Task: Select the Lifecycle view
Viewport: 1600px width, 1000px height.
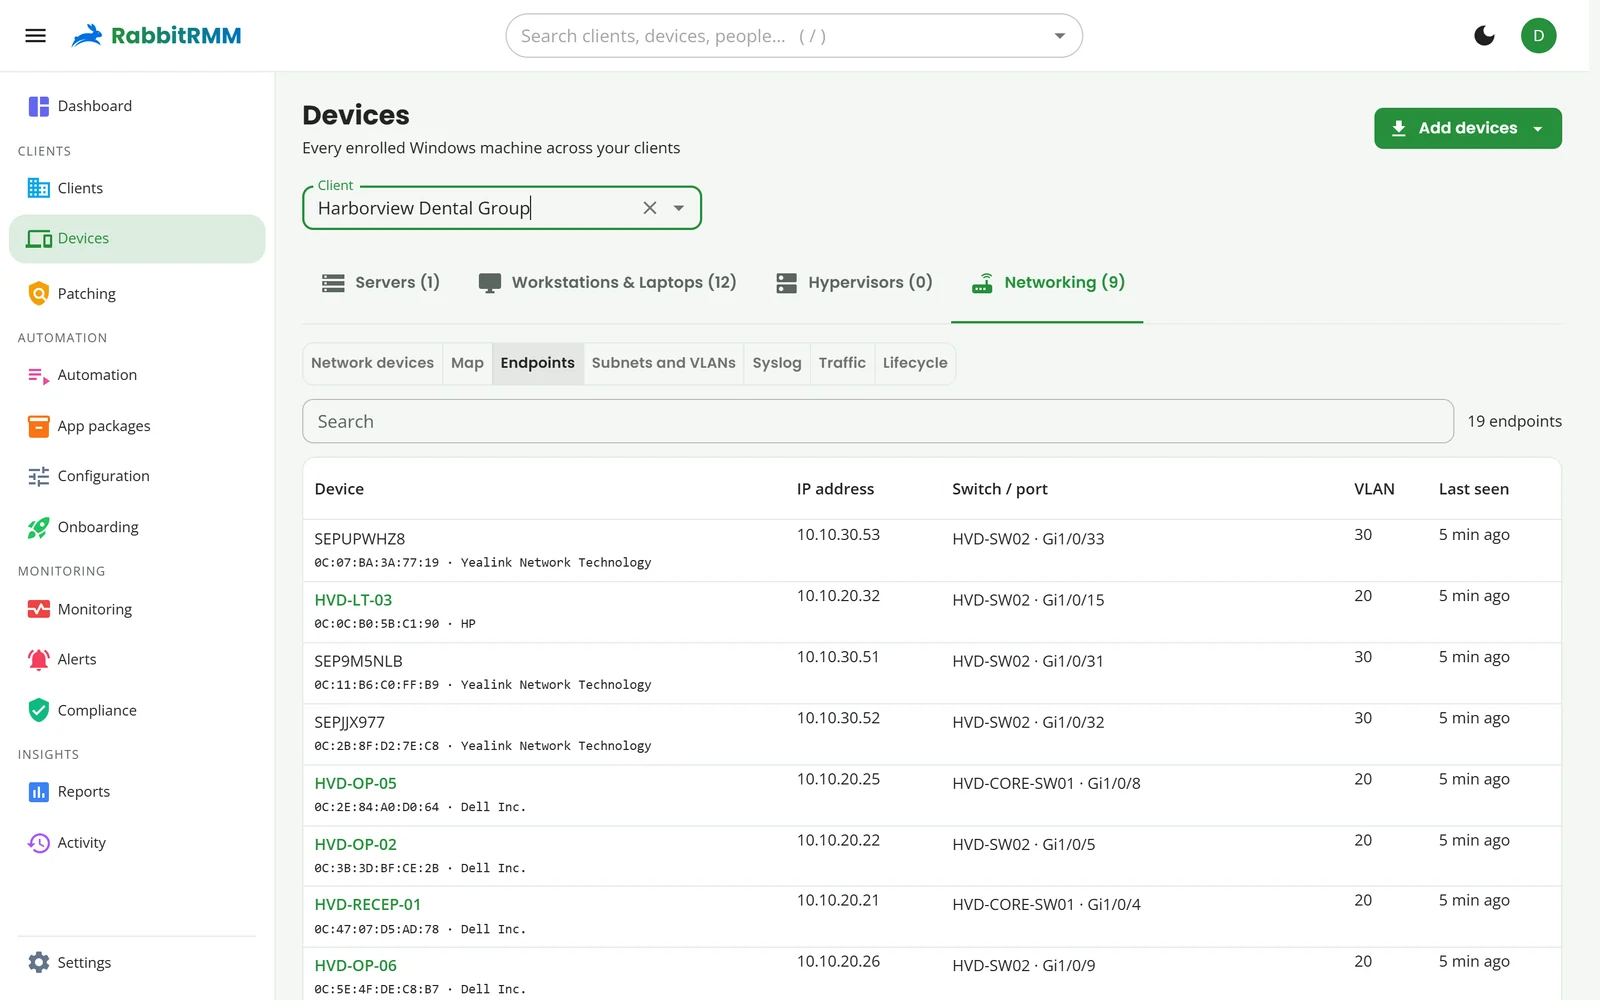Action: click(x=915, y=363)
